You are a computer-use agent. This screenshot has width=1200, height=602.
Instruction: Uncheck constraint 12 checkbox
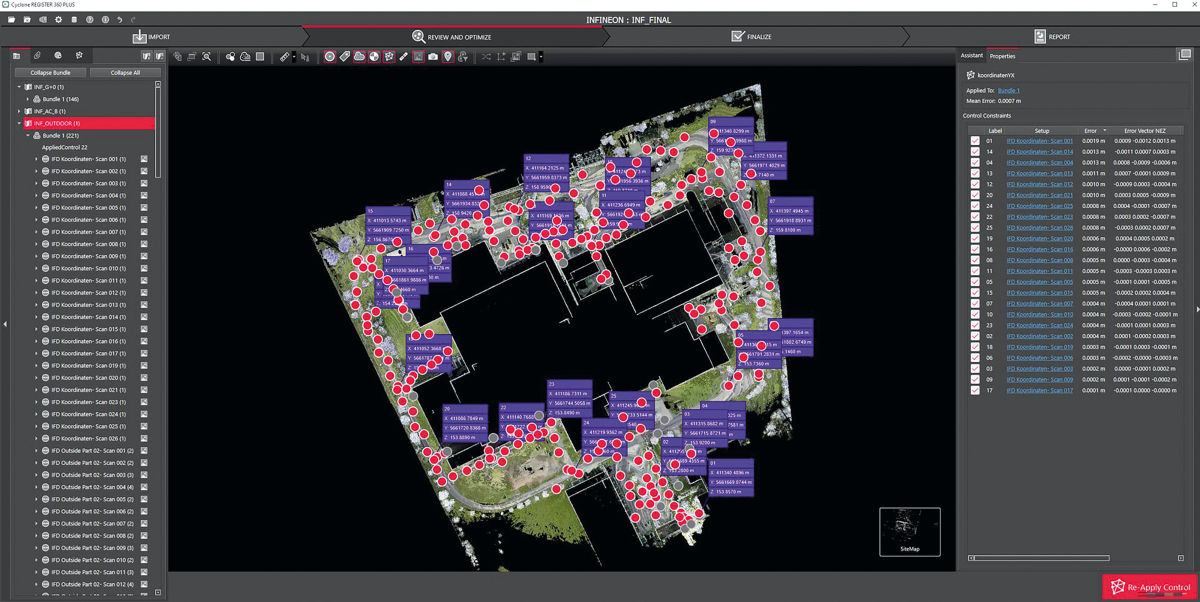(x=975, y=184)
